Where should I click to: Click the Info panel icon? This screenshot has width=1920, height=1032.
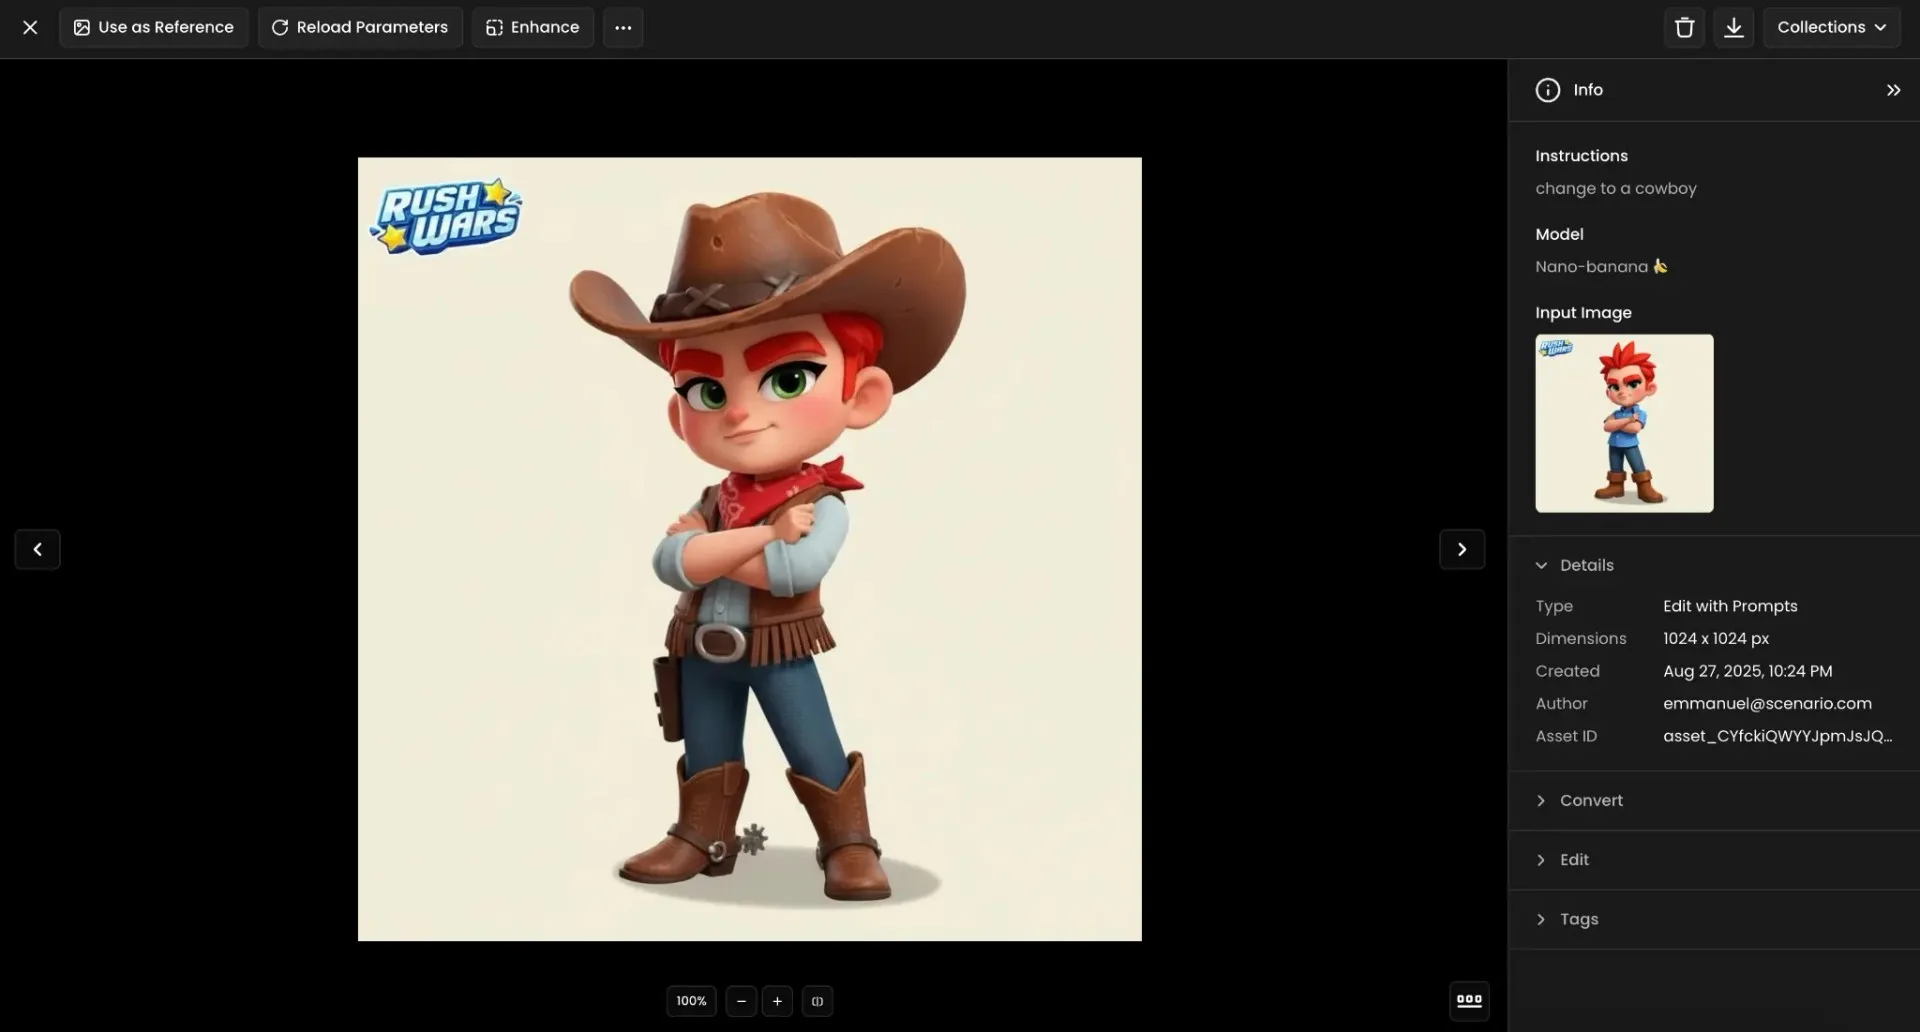1546,89
